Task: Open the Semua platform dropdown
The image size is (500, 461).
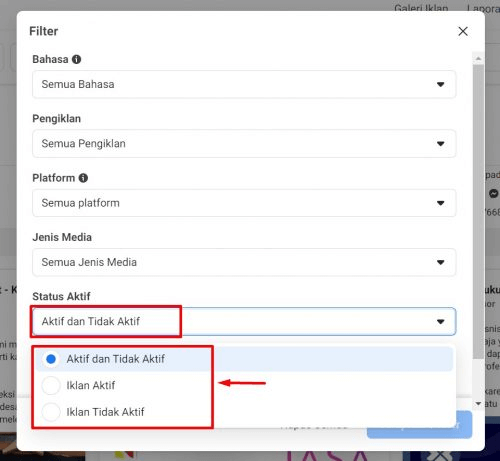Action: point(244,203)
